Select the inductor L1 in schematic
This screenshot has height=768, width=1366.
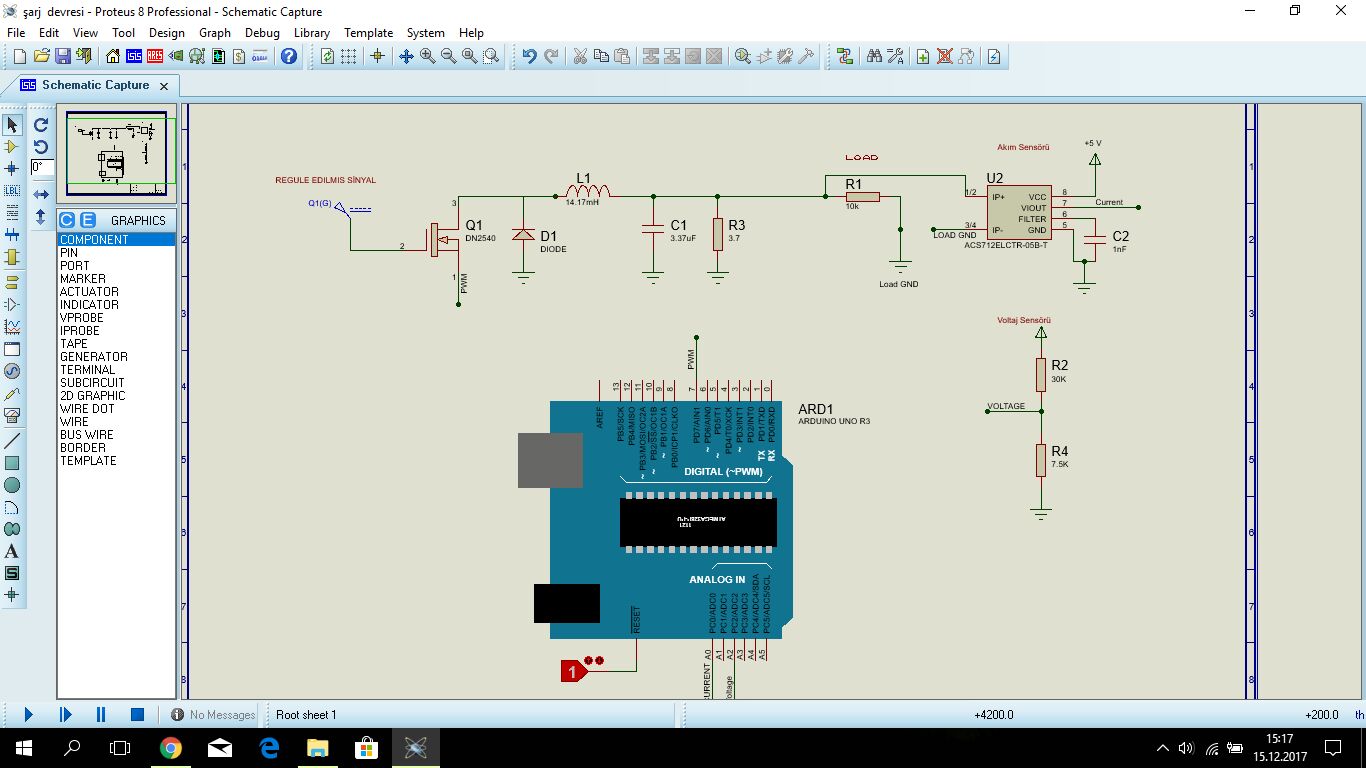tap(588, 191)
